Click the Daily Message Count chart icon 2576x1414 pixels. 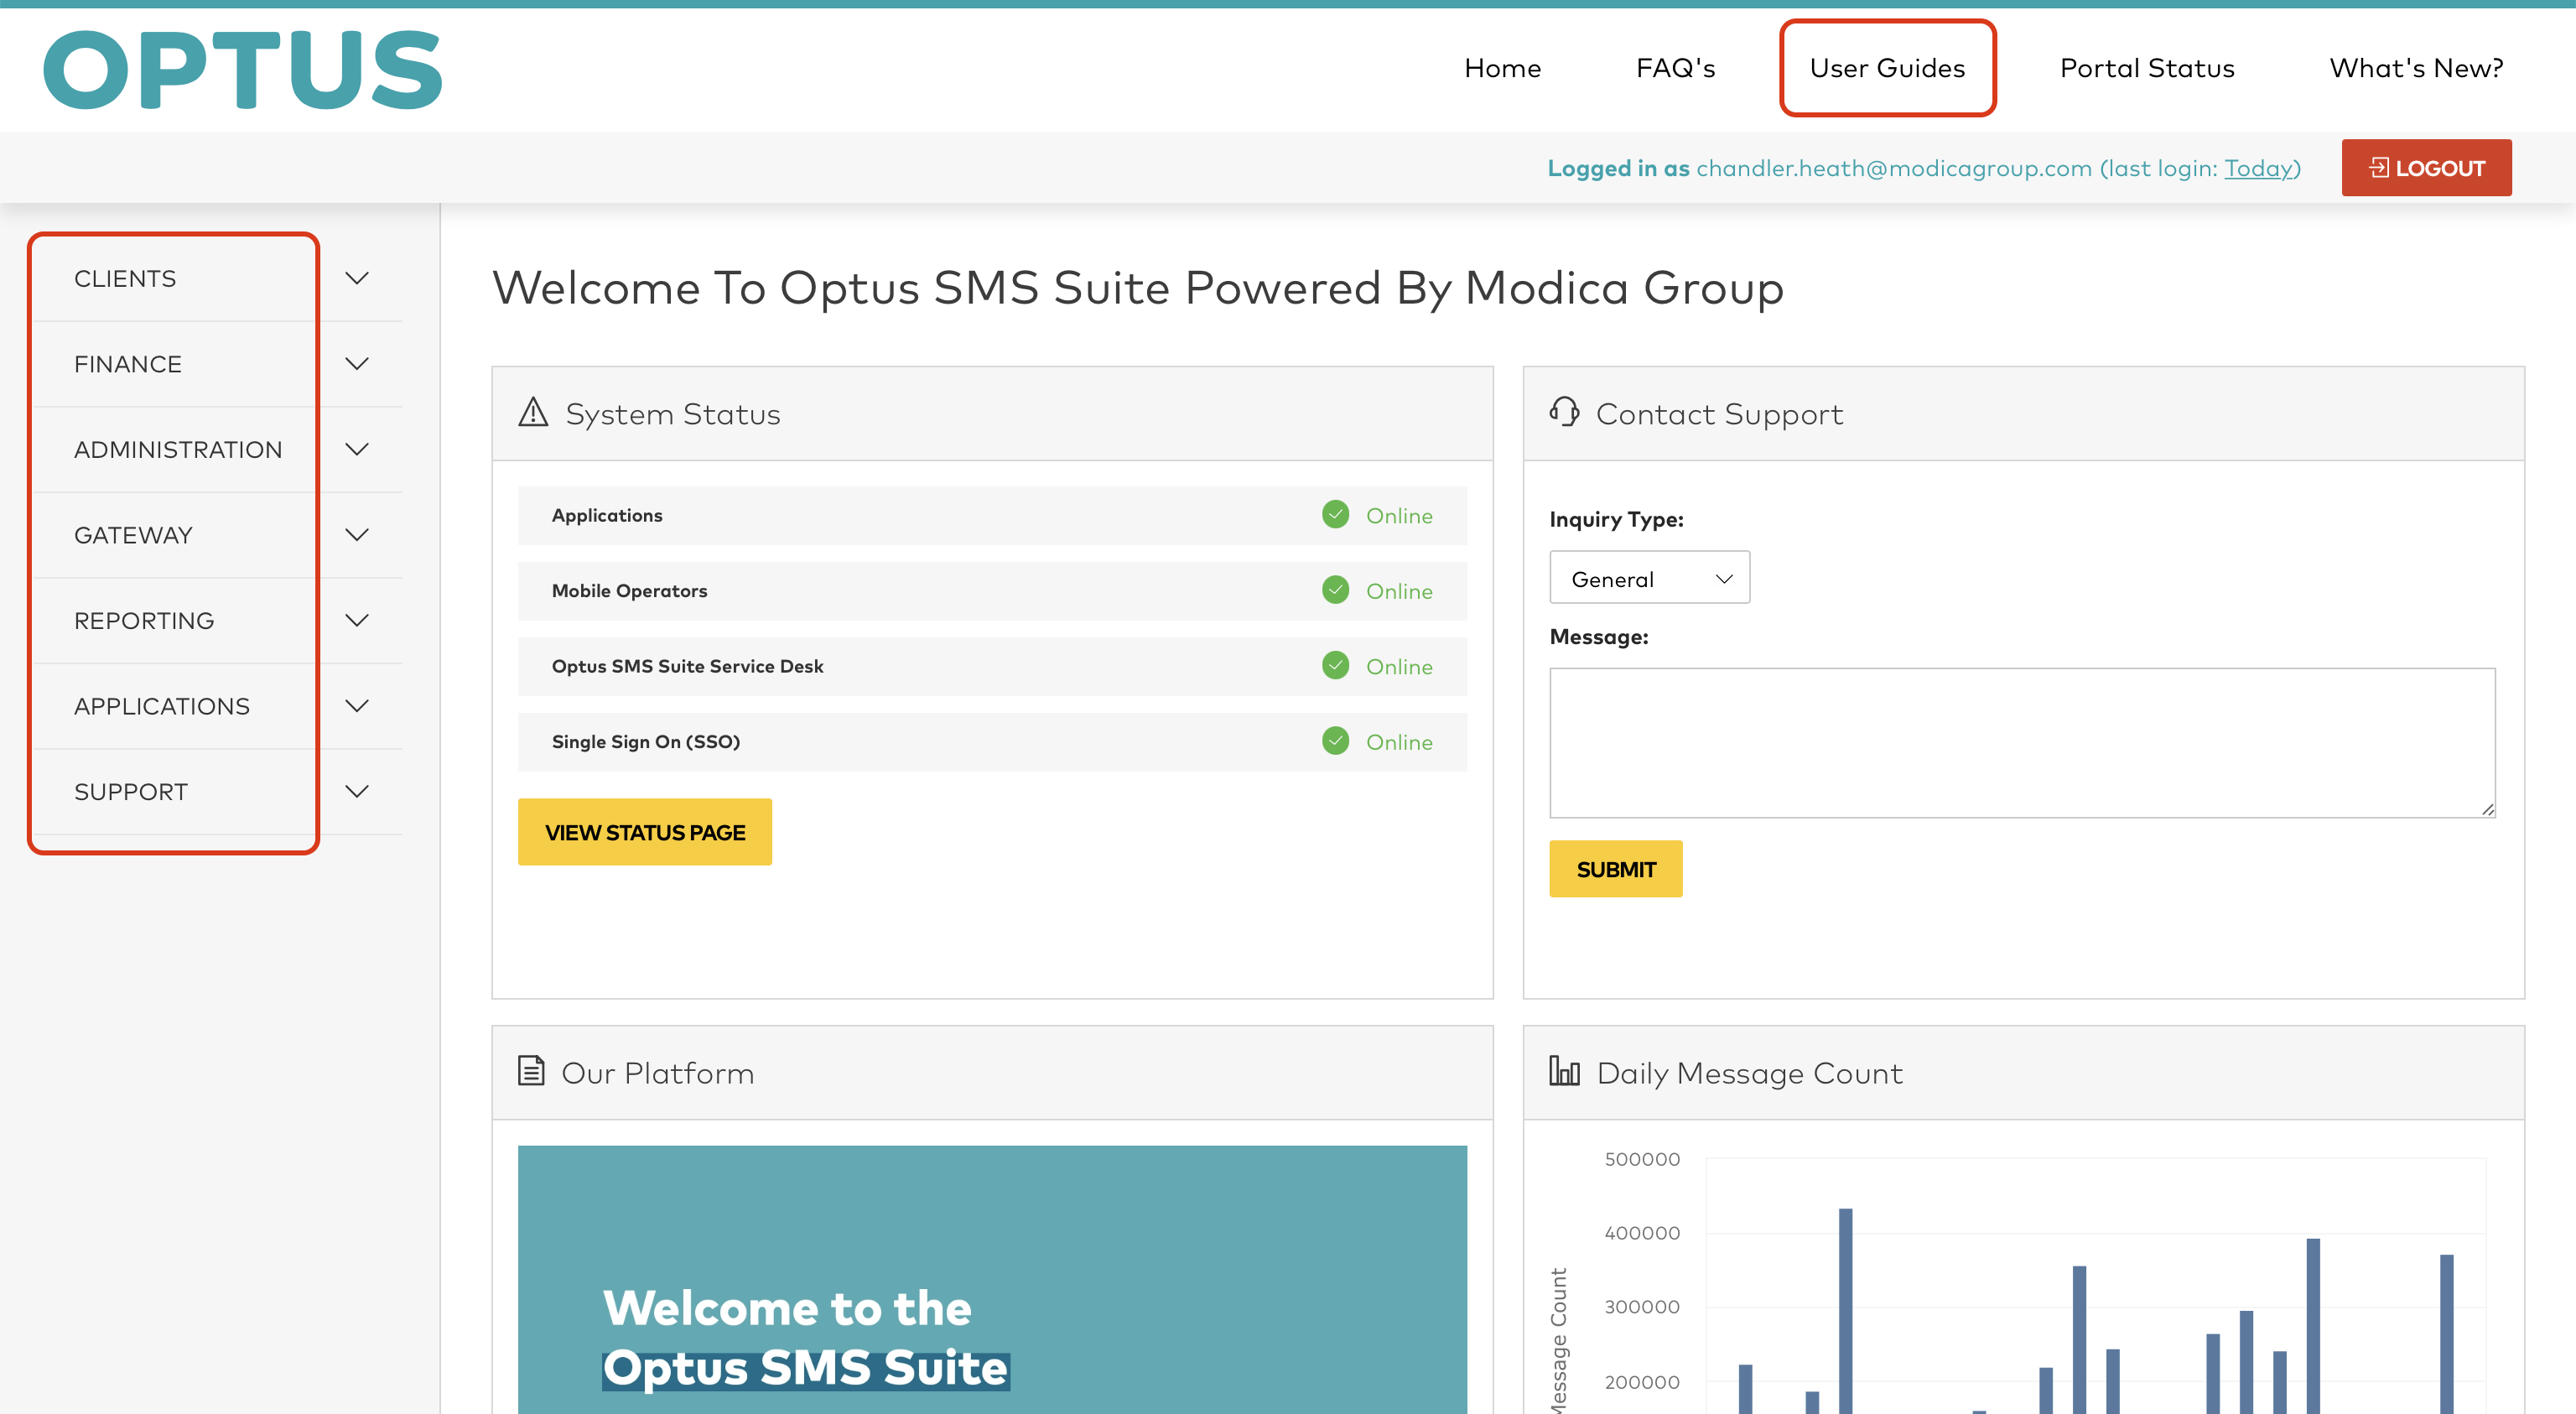point(1564,1071)
